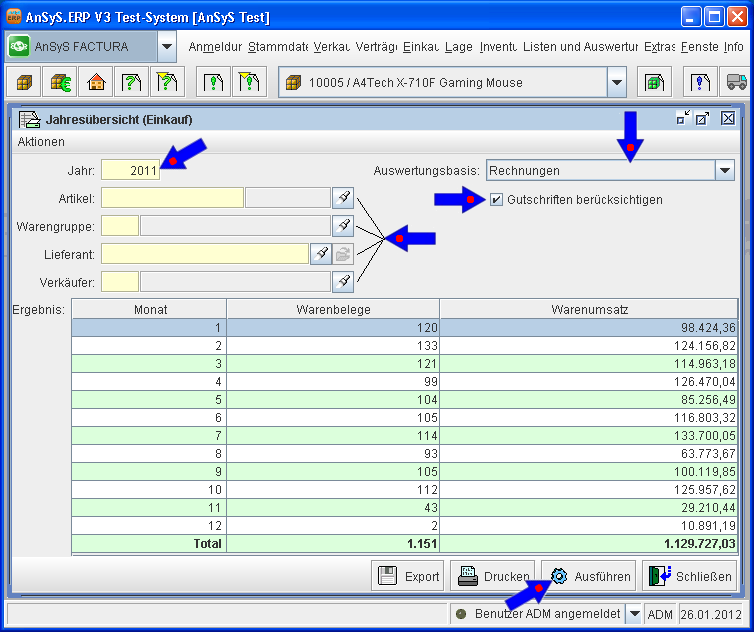Screen dimensions: 754x632
Task: Click the Export button
Action: 409,576
